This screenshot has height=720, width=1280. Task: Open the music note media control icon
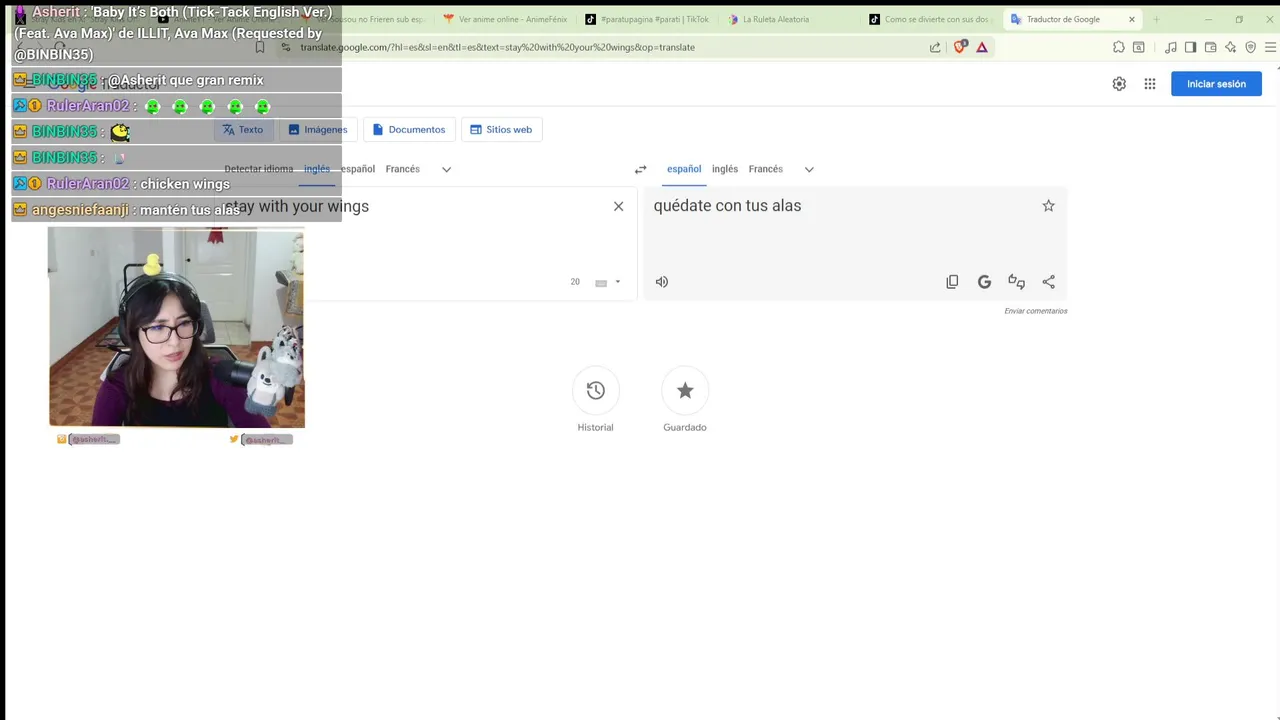pyautogui.click(x=1170, y=47)
